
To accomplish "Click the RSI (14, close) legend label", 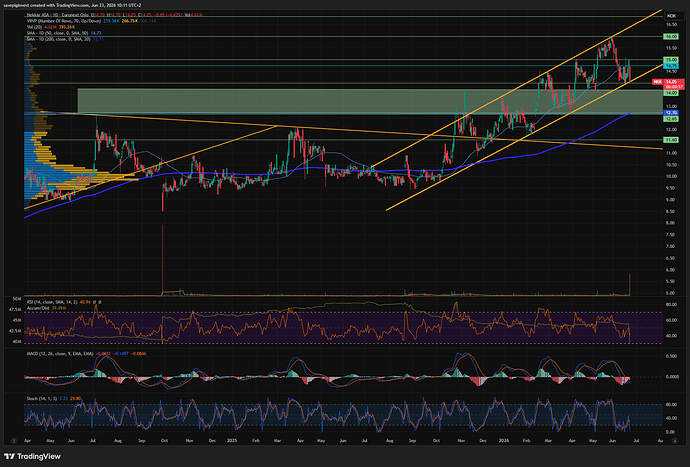I will [x=52, y=302].
